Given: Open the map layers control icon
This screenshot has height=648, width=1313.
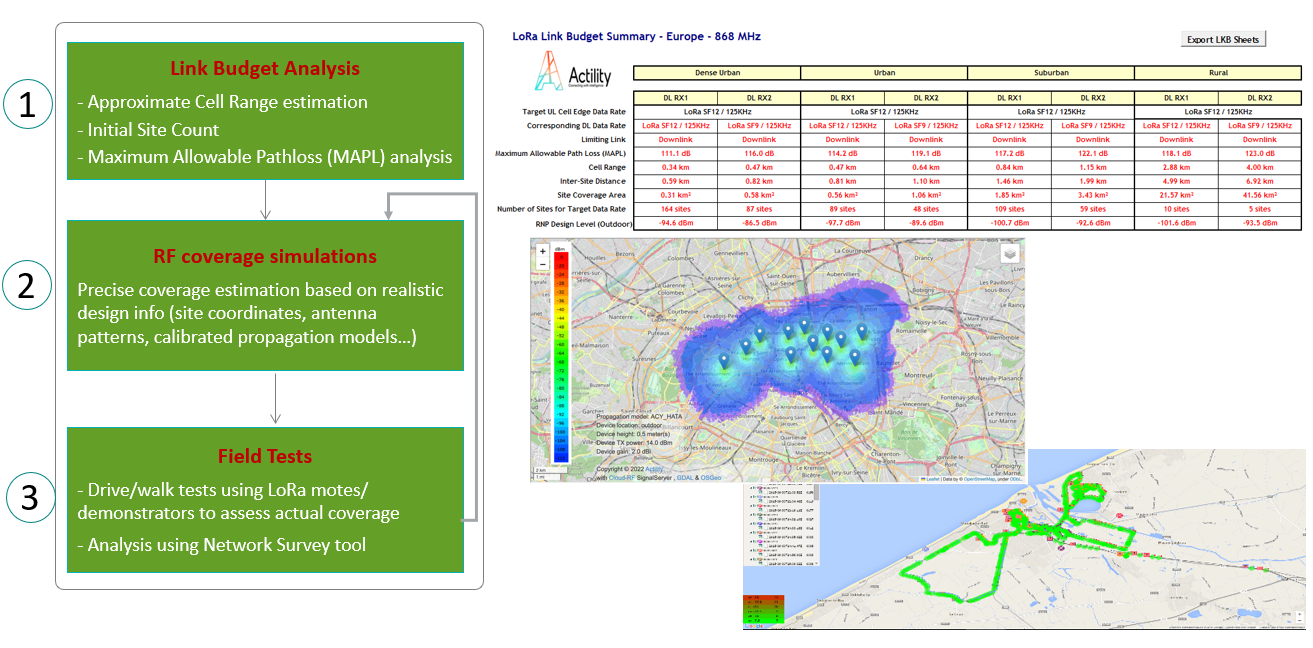Looking at the screenshot, I should click(1009, 254).
